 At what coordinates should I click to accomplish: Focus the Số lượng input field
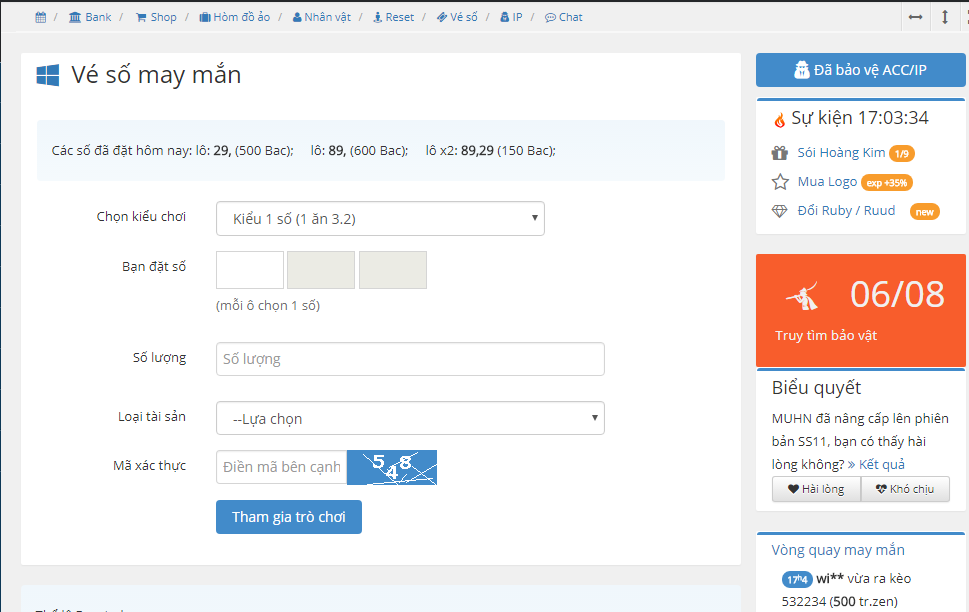tap(410, 359)
